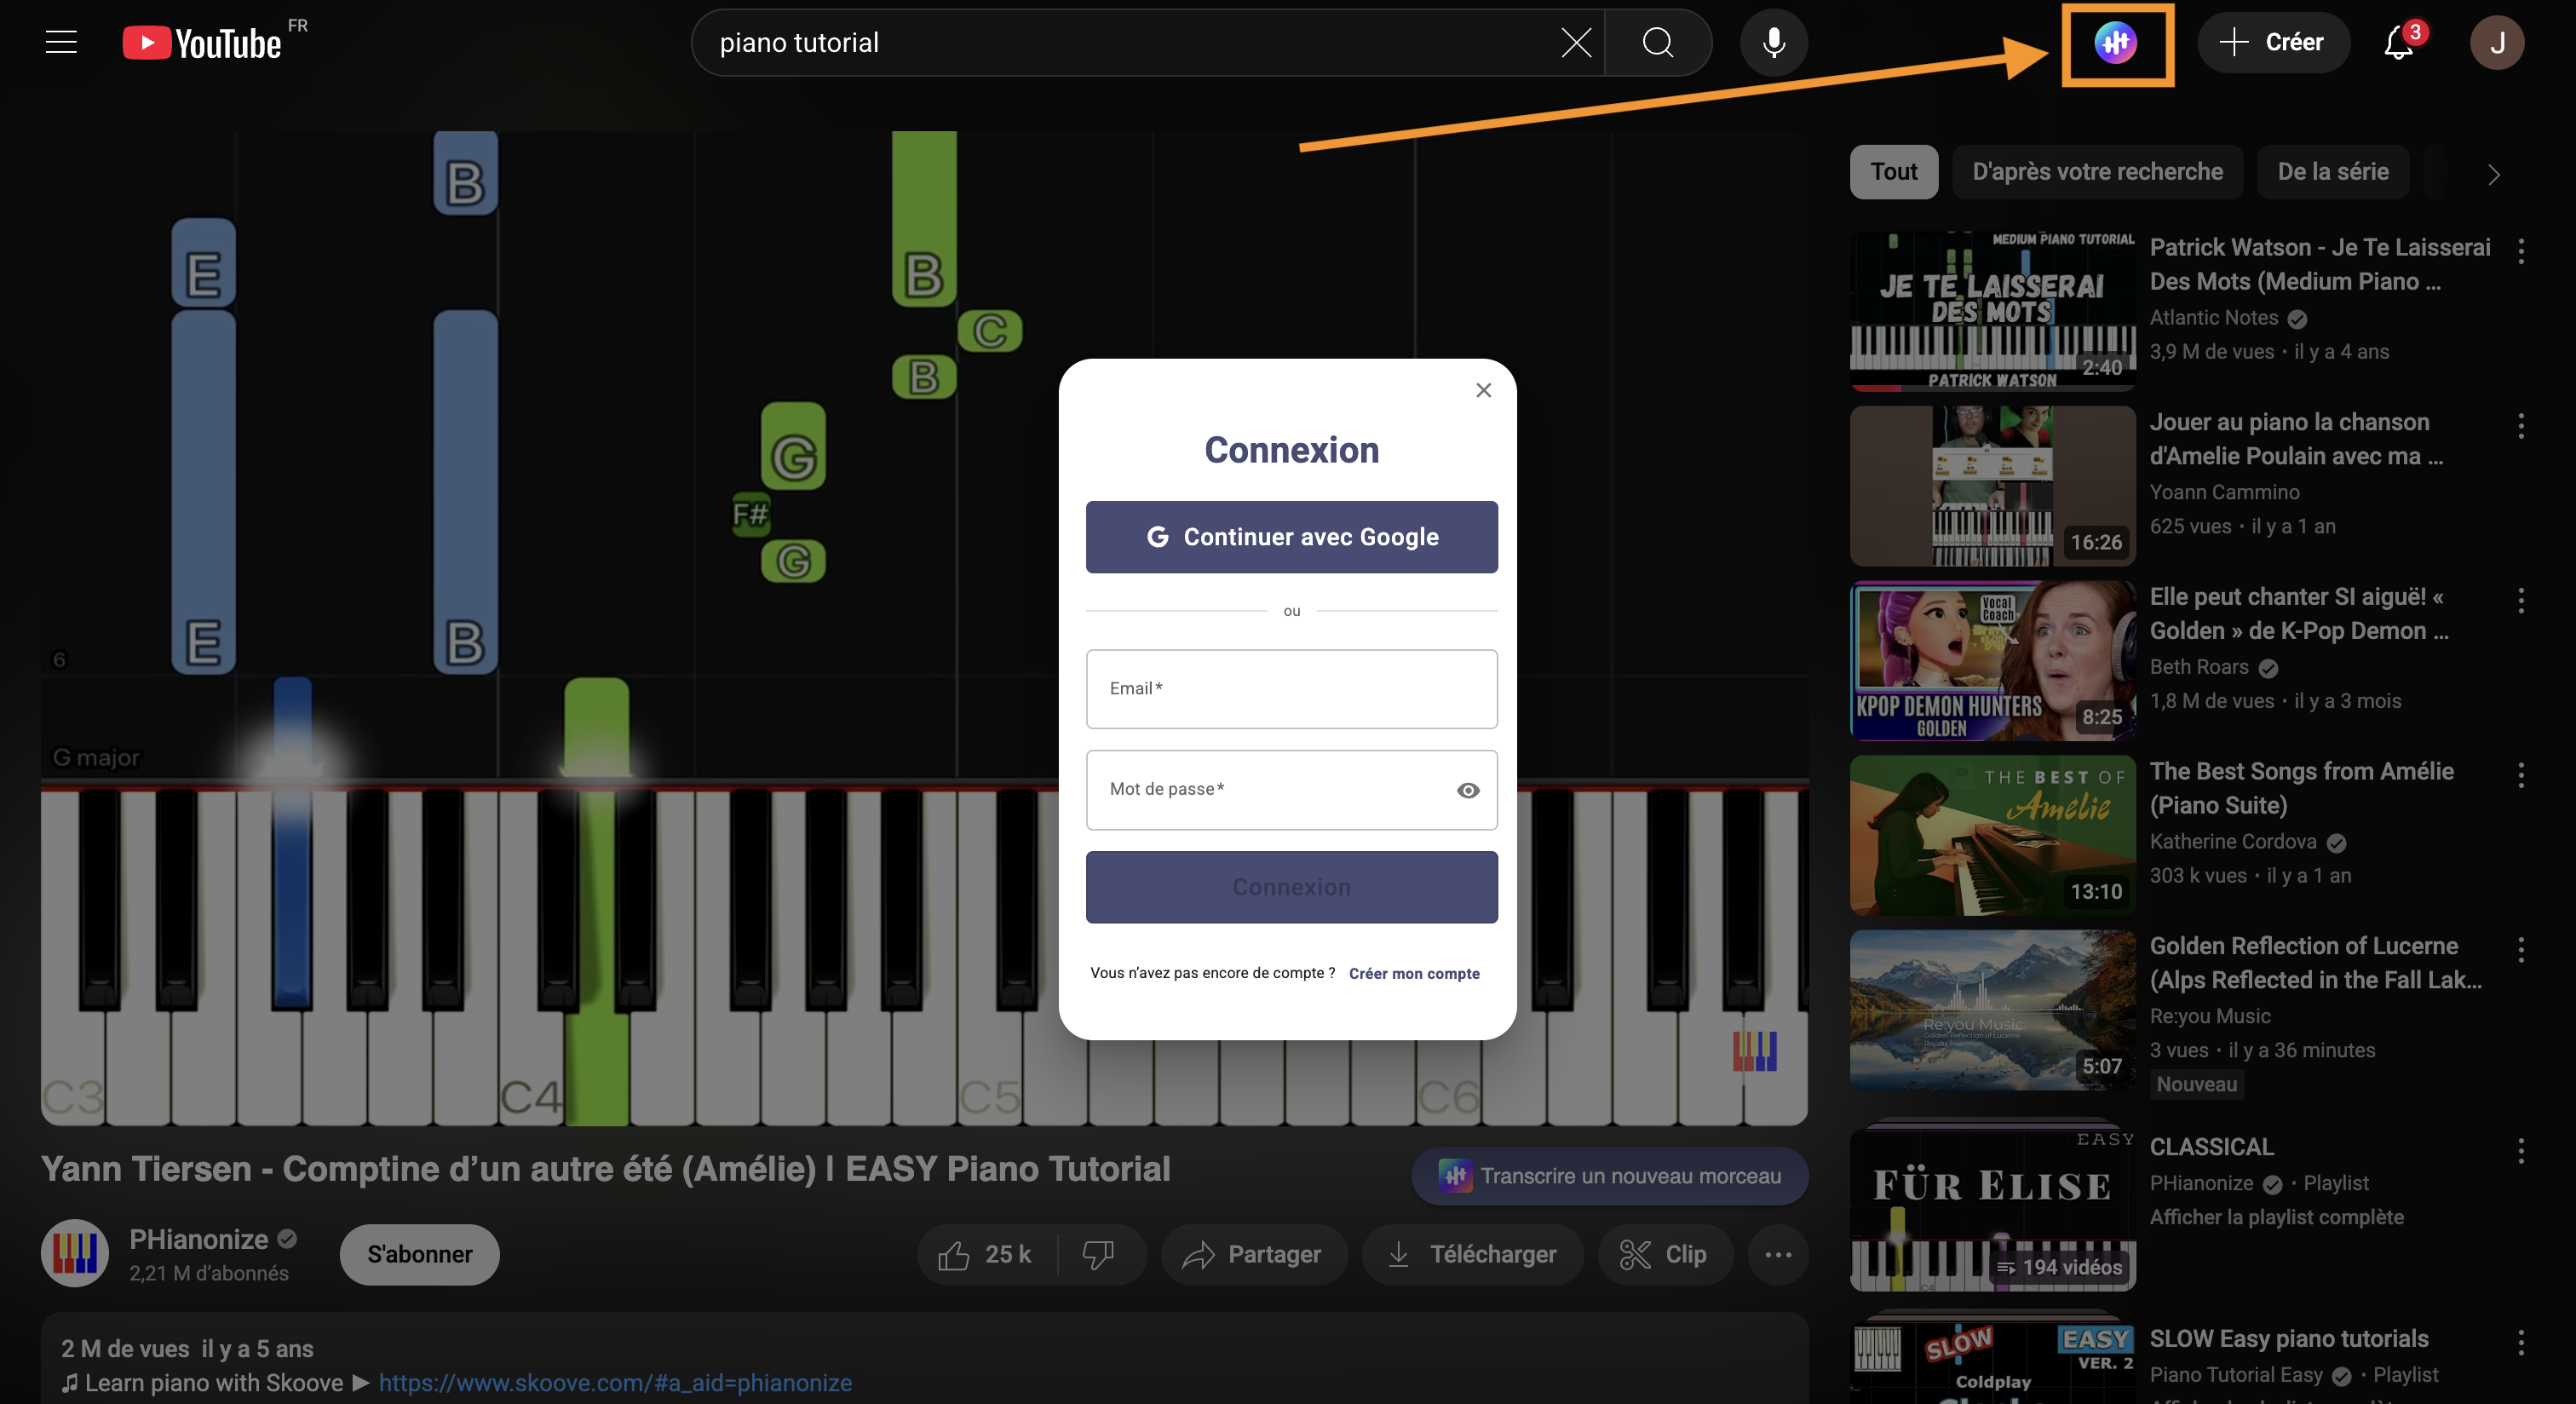
Task: Click 'Continuer avec Google' button
Action: point(1291,537)
